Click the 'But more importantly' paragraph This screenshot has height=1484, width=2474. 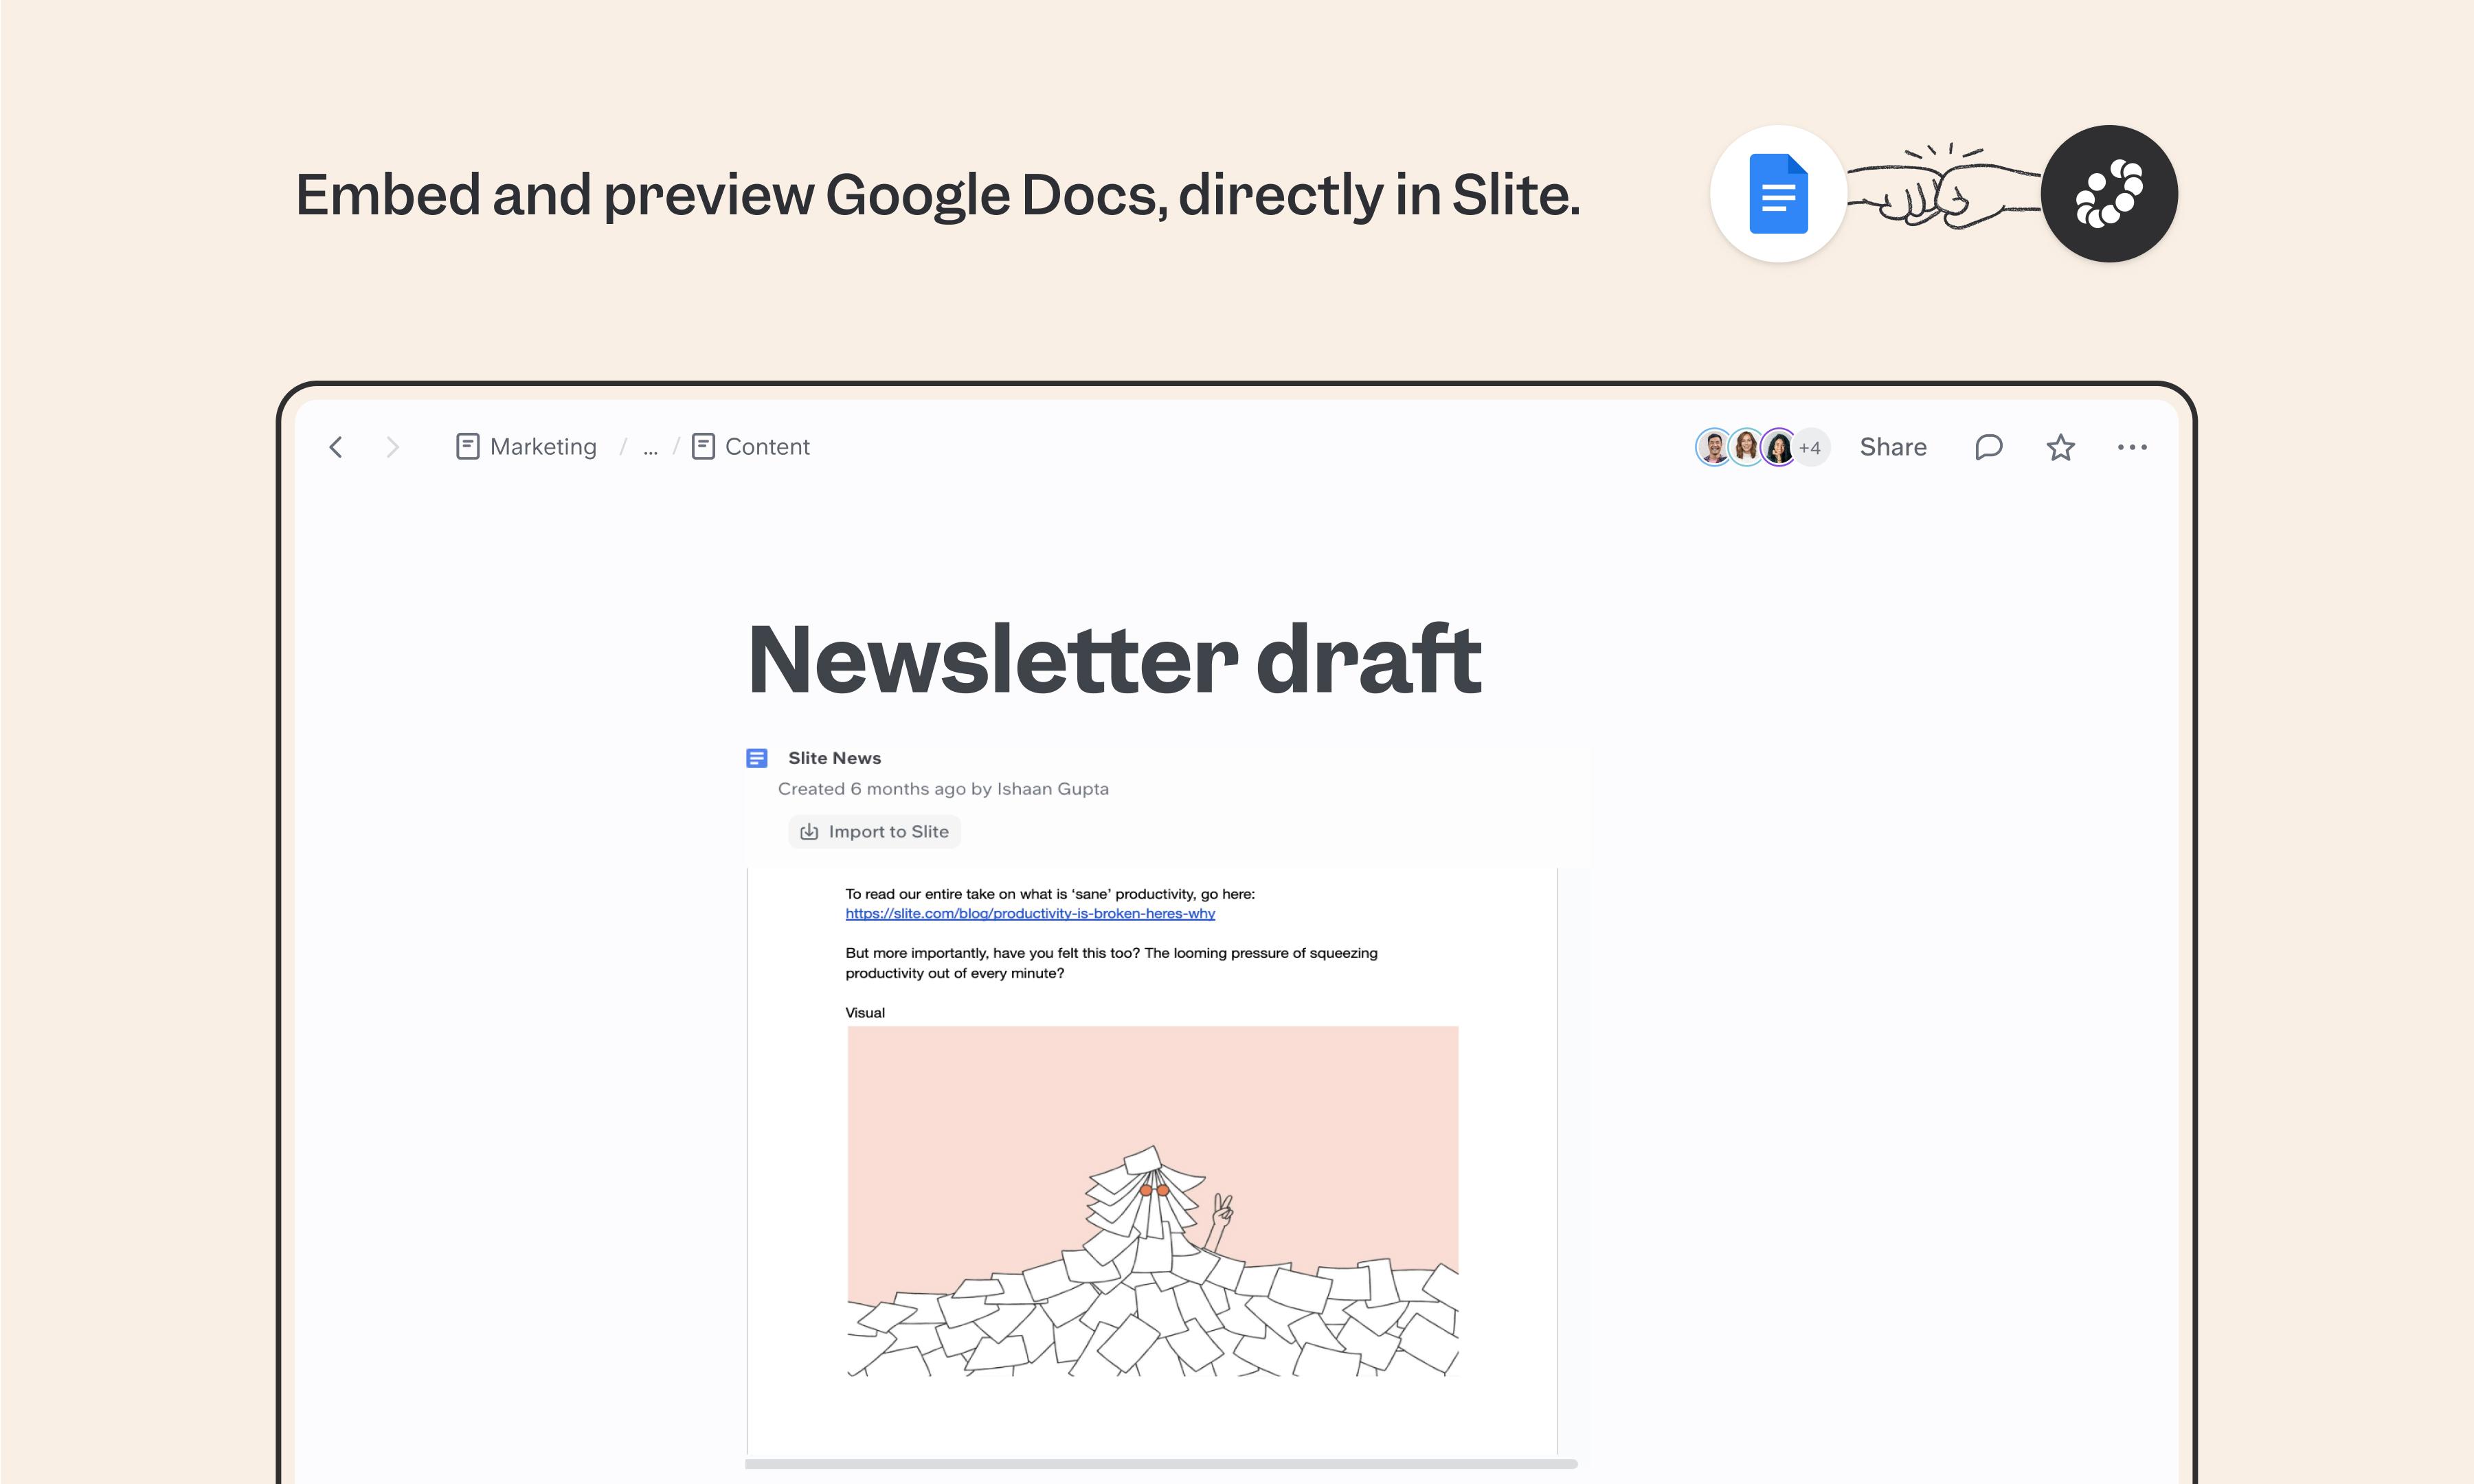pos(1111,963)
